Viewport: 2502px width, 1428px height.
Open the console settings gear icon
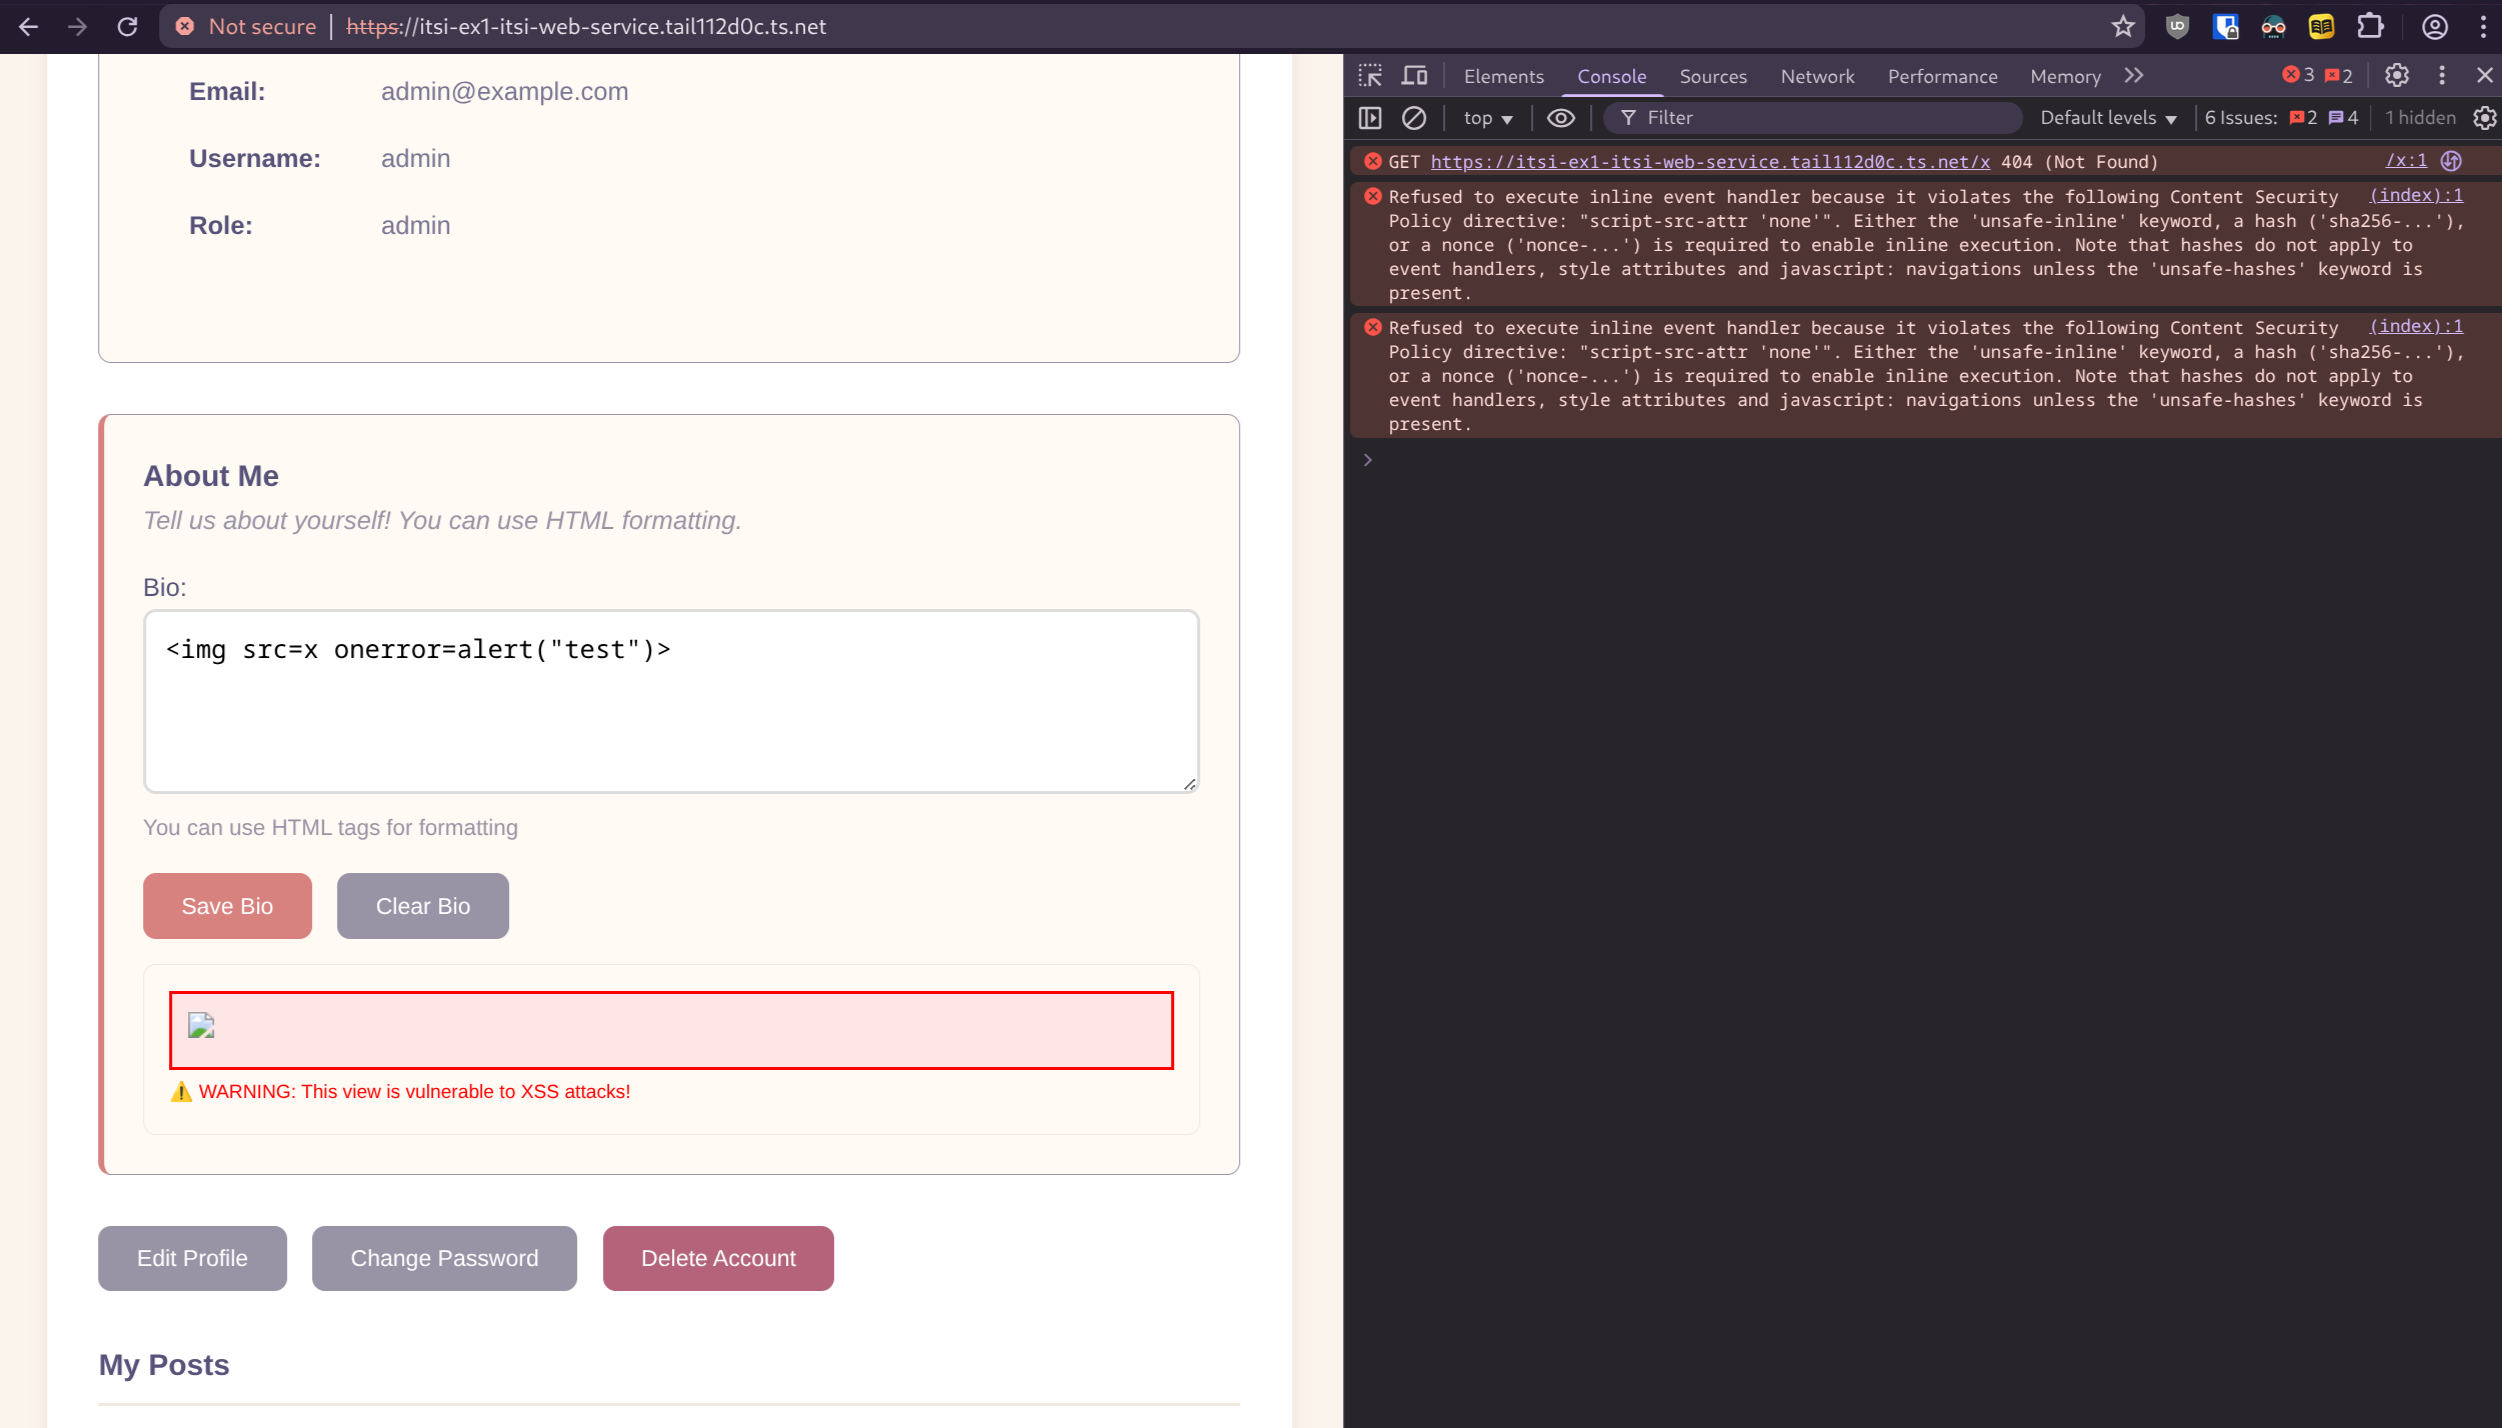coord(2484,118)
